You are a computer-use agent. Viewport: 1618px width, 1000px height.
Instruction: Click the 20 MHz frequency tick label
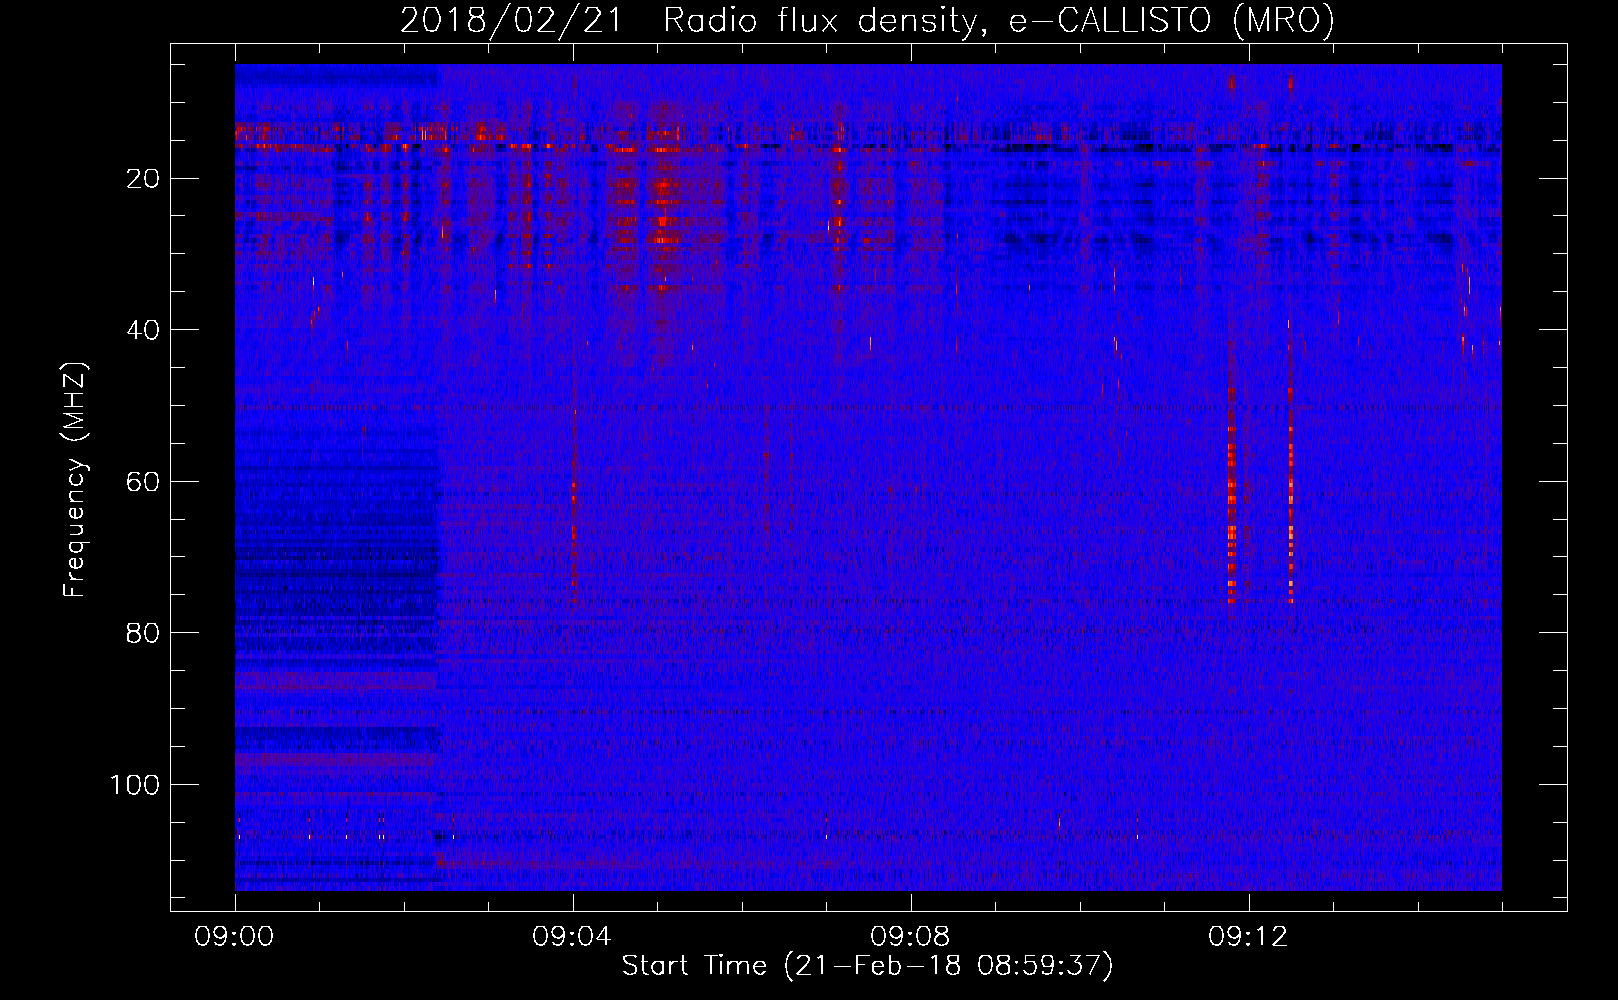144,179
